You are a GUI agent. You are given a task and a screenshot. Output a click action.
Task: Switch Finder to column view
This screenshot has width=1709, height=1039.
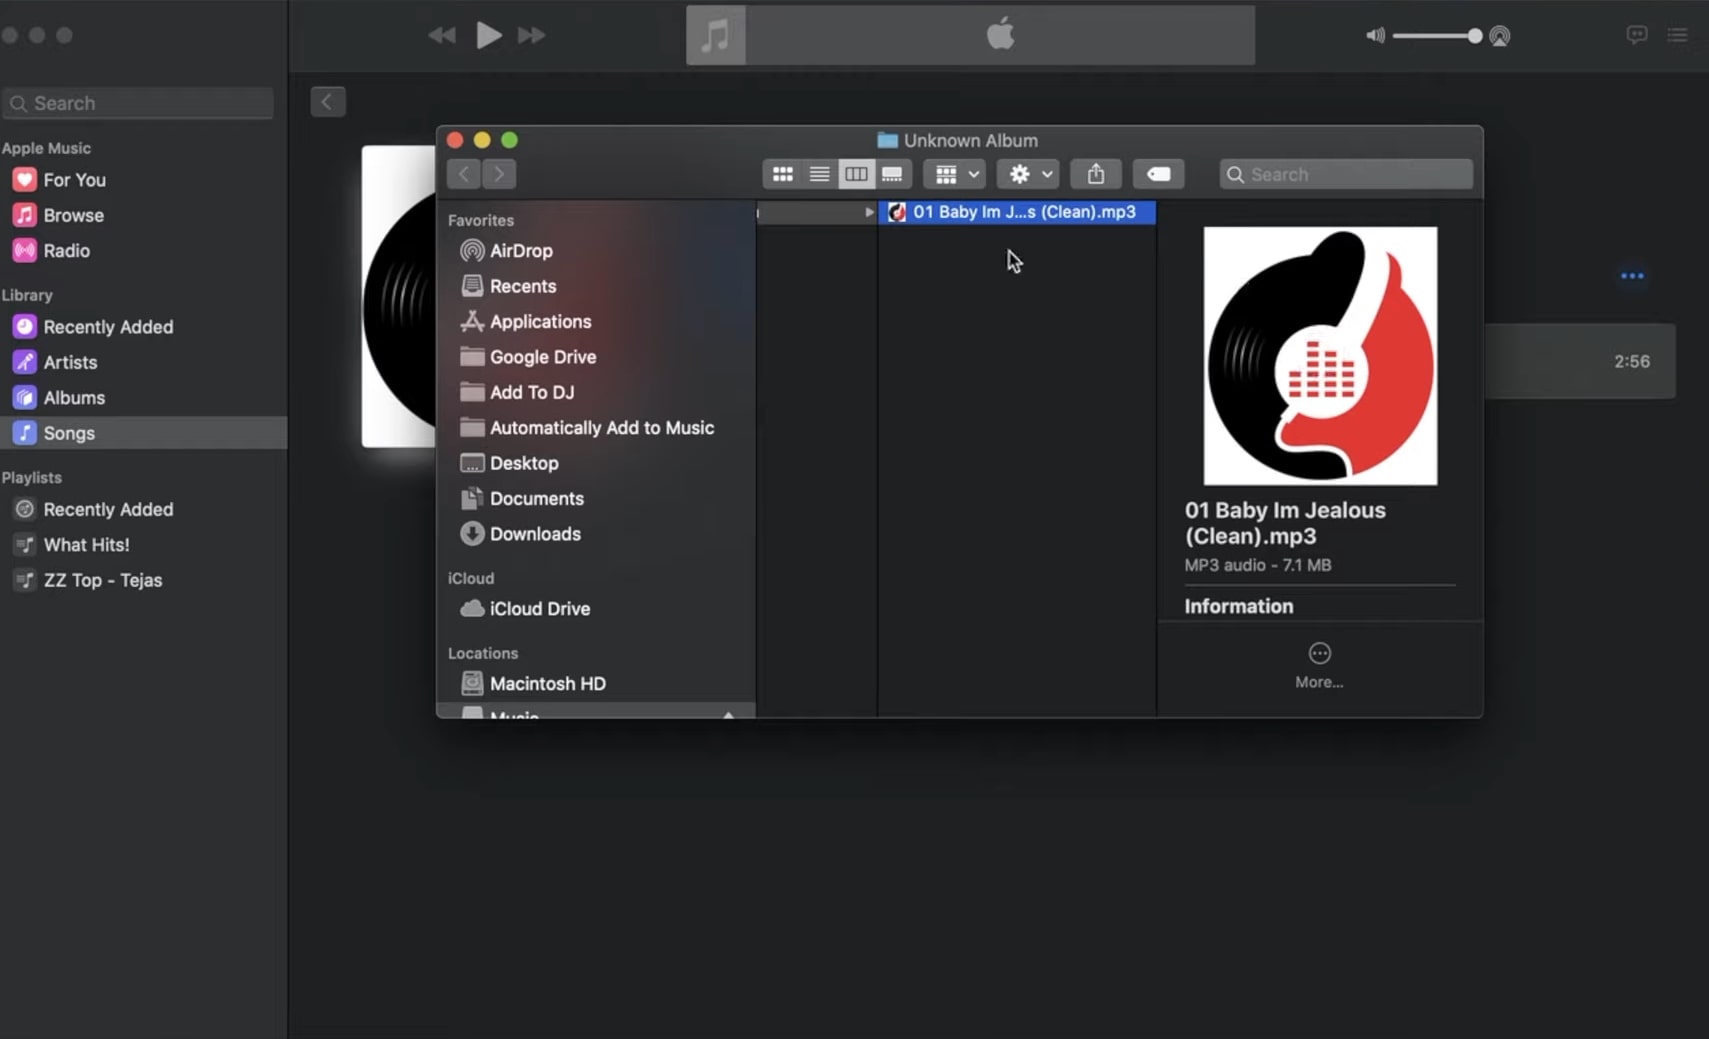tap(856, 174)
